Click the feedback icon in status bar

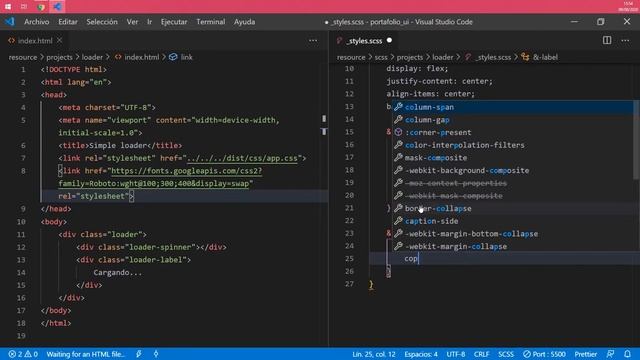coord(610,354)
